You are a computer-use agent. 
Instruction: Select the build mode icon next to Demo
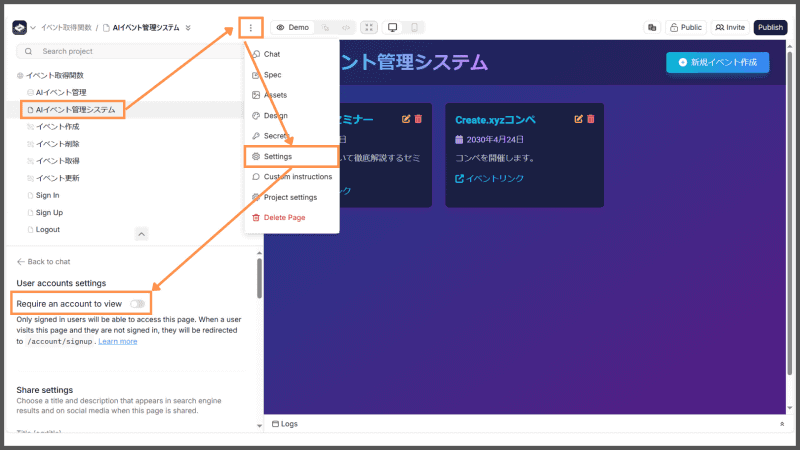click(325, 28)
